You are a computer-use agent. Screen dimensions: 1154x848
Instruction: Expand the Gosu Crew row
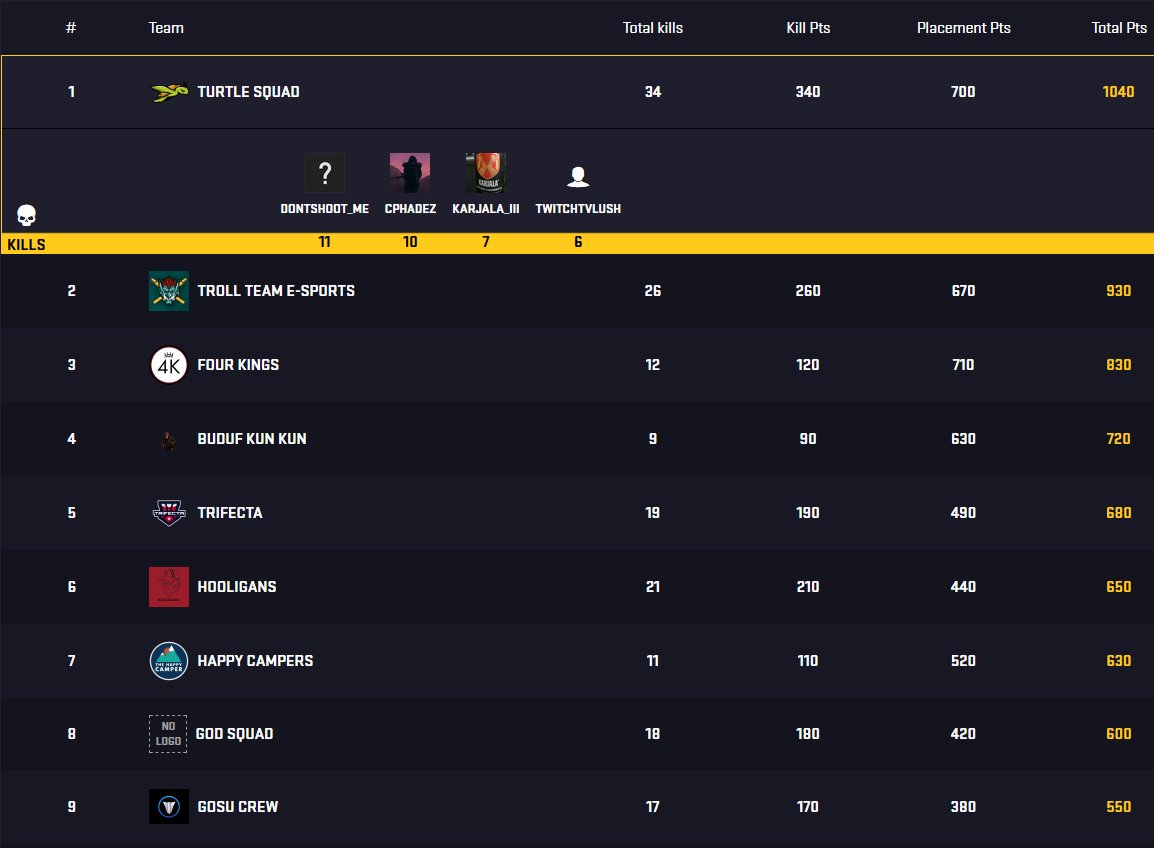tap(577, 807)
